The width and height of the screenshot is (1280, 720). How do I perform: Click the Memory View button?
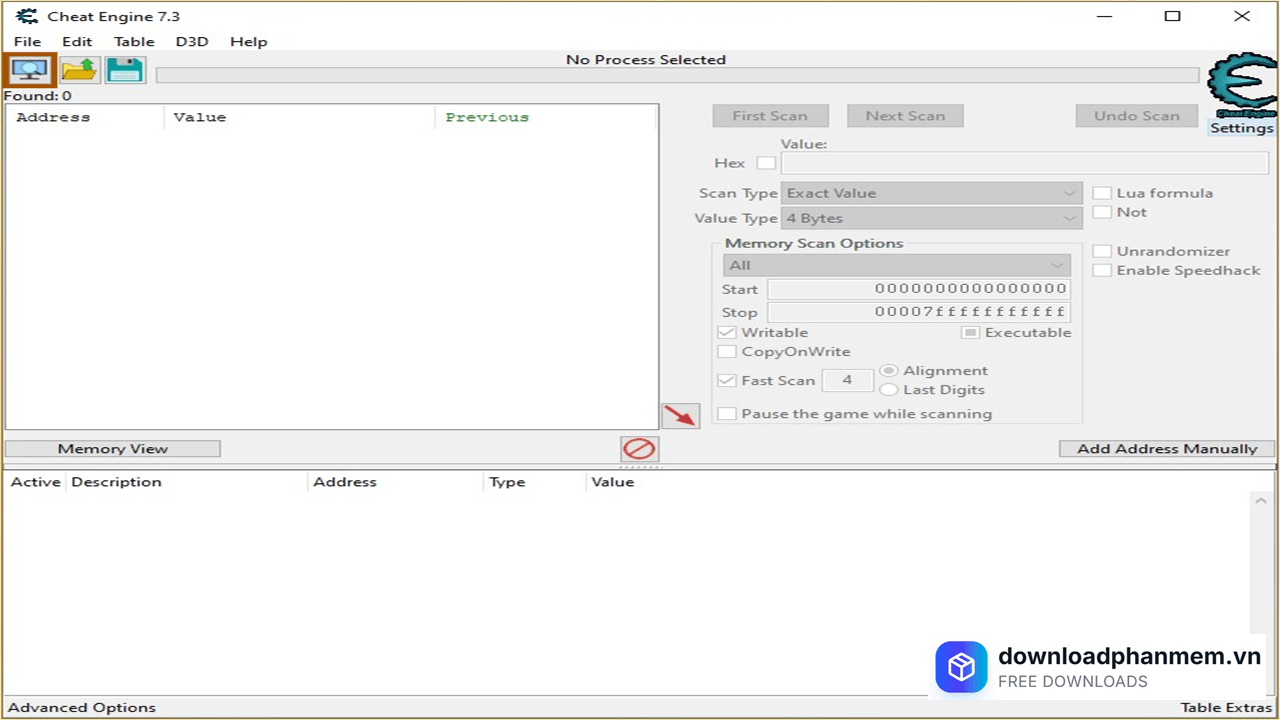[x=113, y=449]
